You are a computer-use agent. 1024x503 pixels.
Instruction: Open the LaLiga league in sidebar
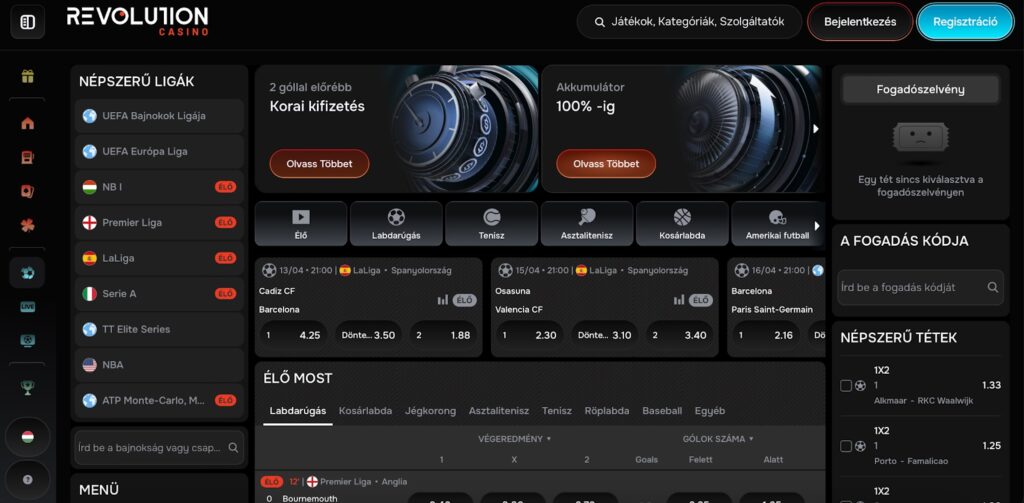pyautogui.click(x=159, y=258)
